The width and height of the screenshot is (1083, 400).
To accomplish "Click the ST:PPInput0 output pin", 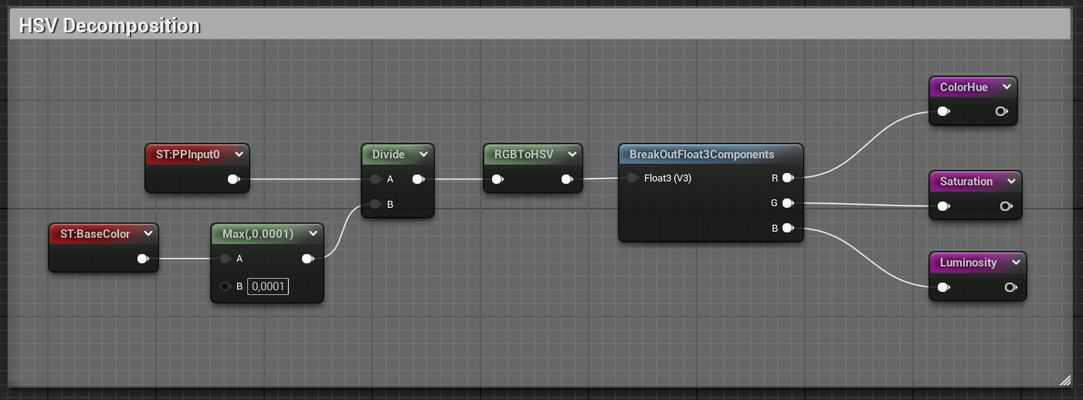I will click(233, 180).
